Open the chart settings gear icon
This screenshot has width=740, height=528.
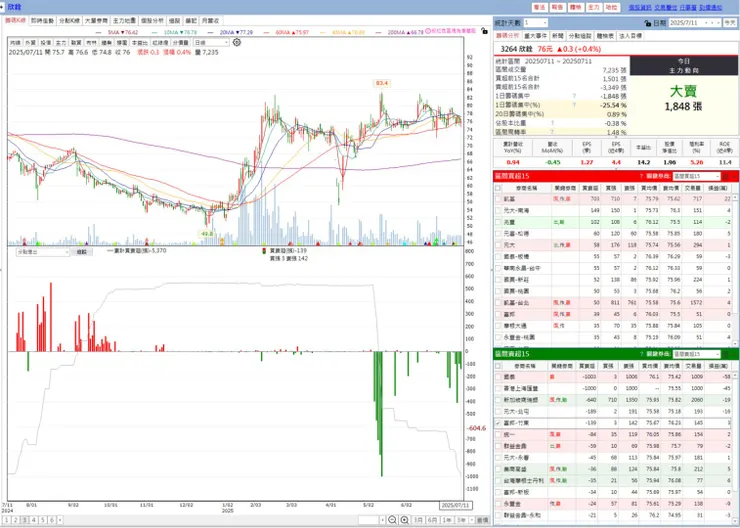237,42
